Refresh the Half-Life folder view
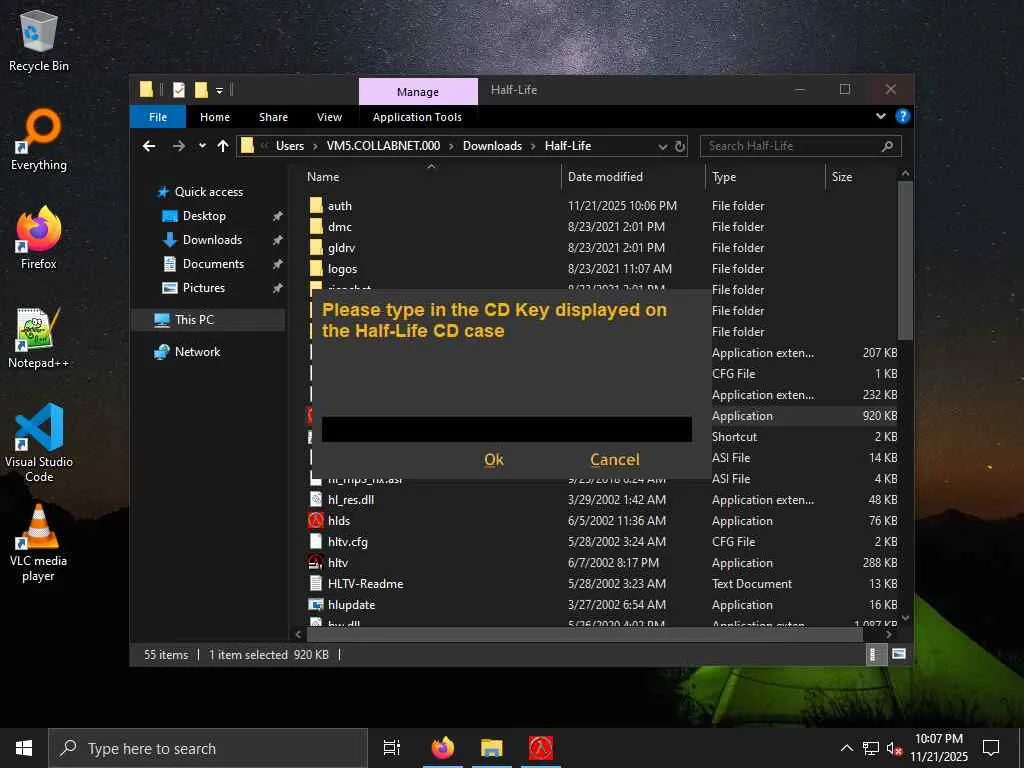 point(680,146)
